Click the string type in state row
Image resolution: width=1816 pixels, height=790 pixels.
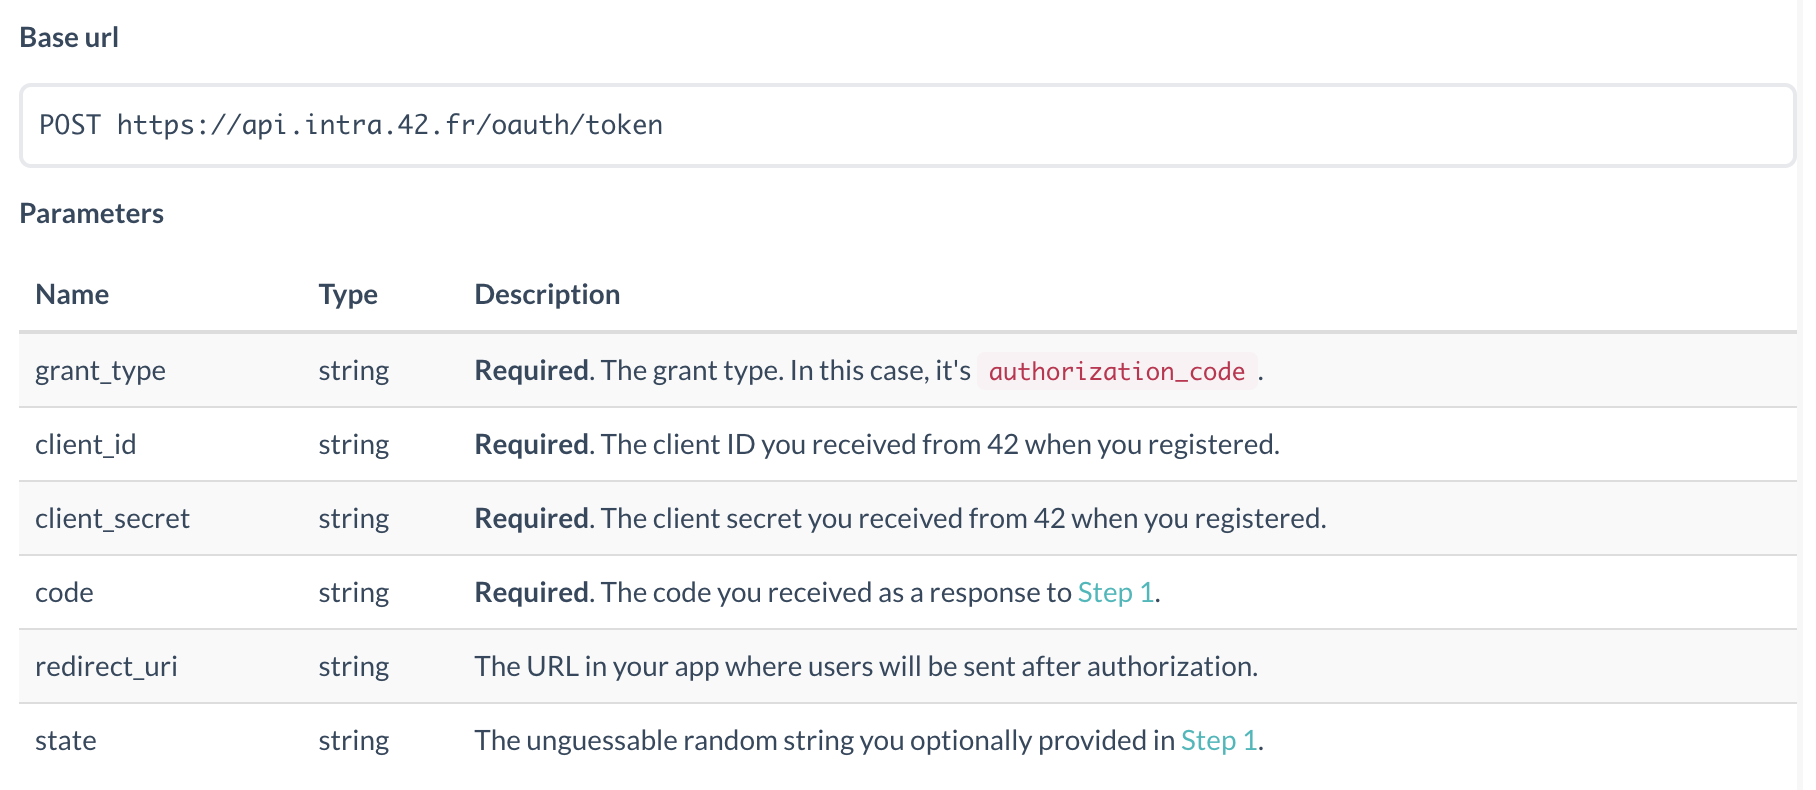pyautogui.click(x=354, y=741)
